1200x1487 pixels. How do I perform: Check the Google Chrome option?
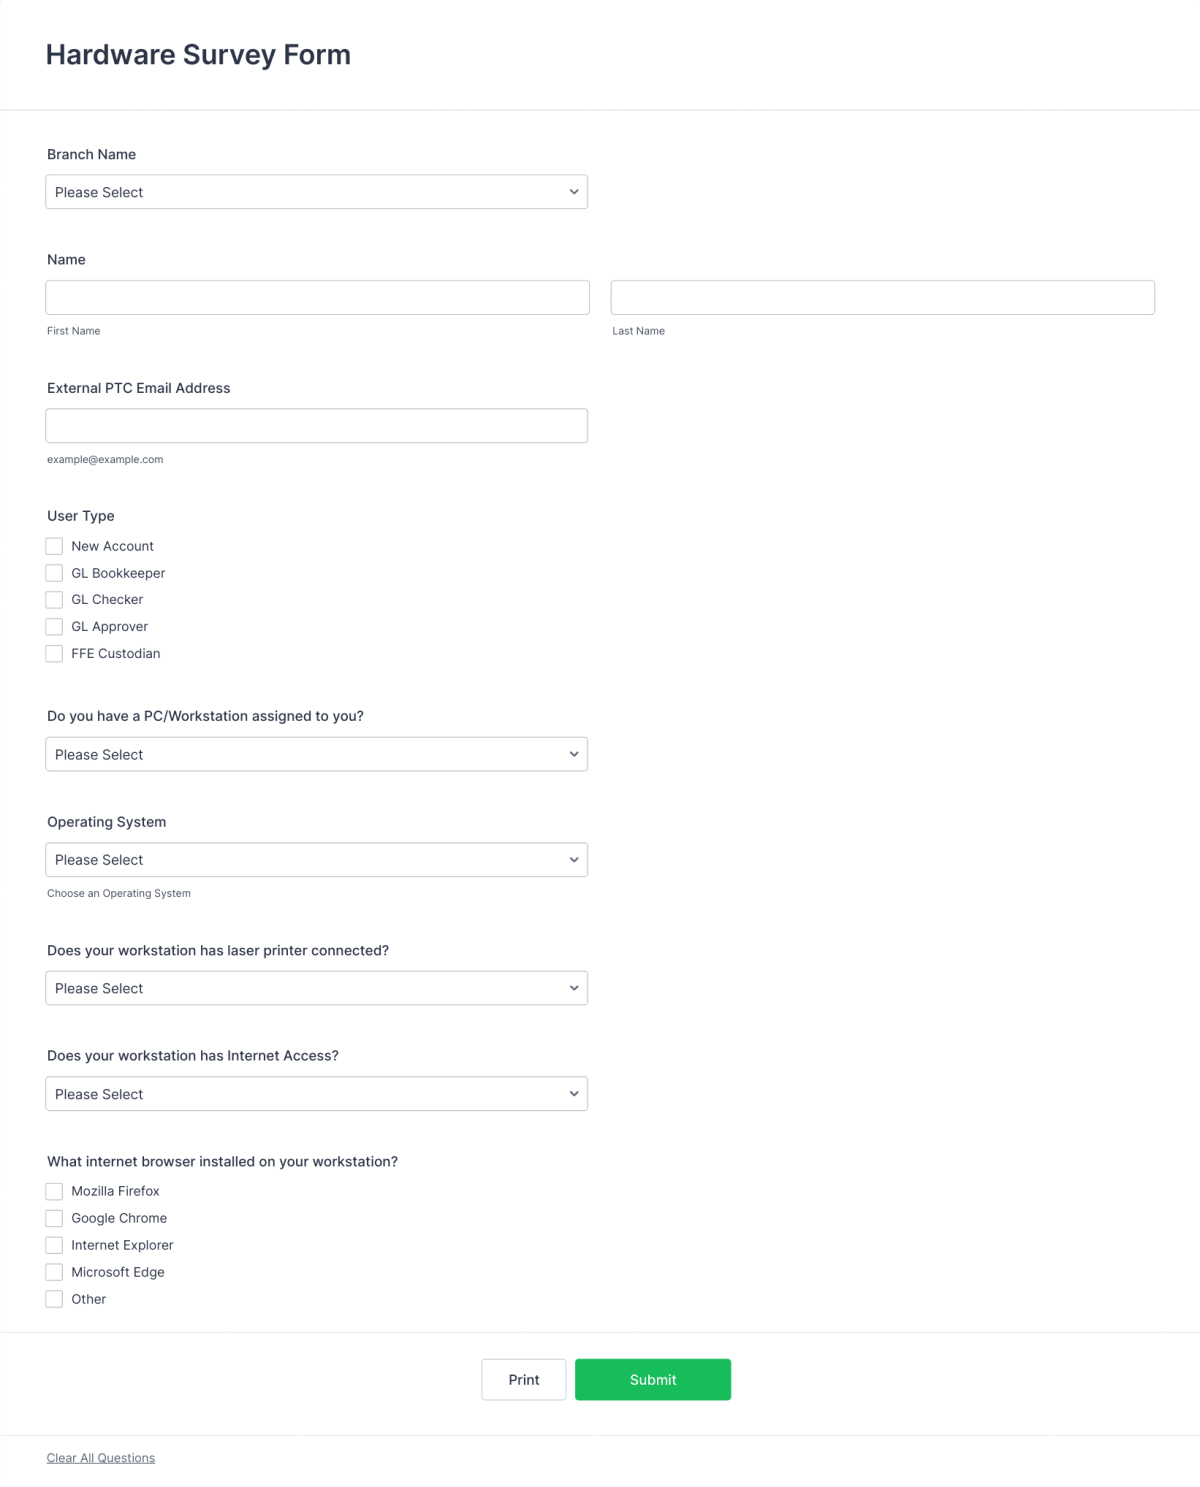54,1218
